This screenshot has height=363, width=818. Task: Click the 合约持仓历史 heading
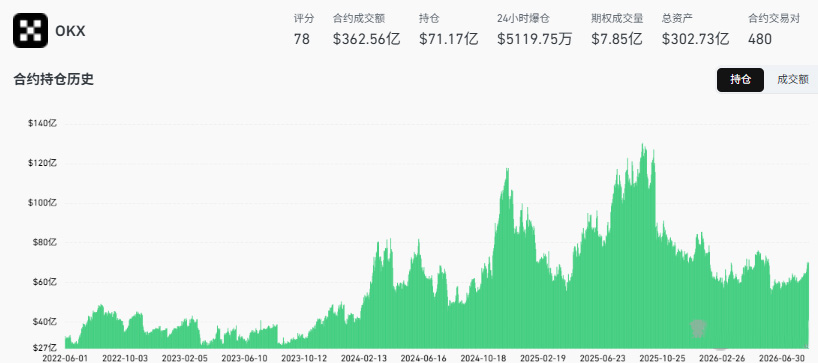(x=53, y=80)
